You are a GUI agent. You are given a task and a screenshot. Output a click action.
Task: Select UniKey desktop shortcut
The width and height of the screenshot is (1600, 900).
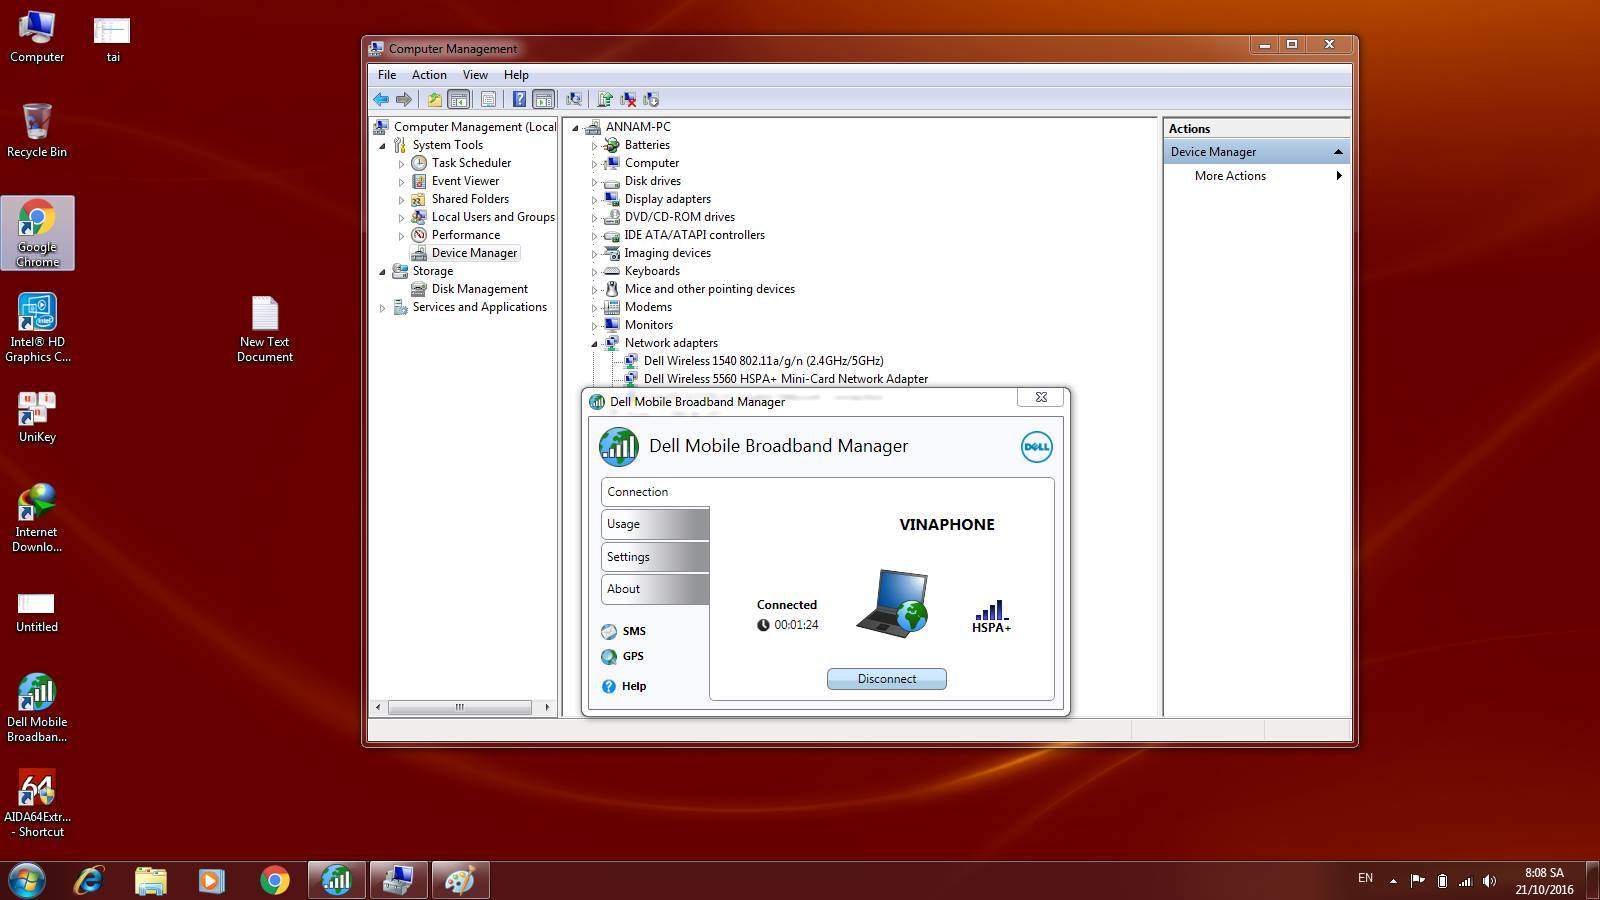(x=37, y=416)
